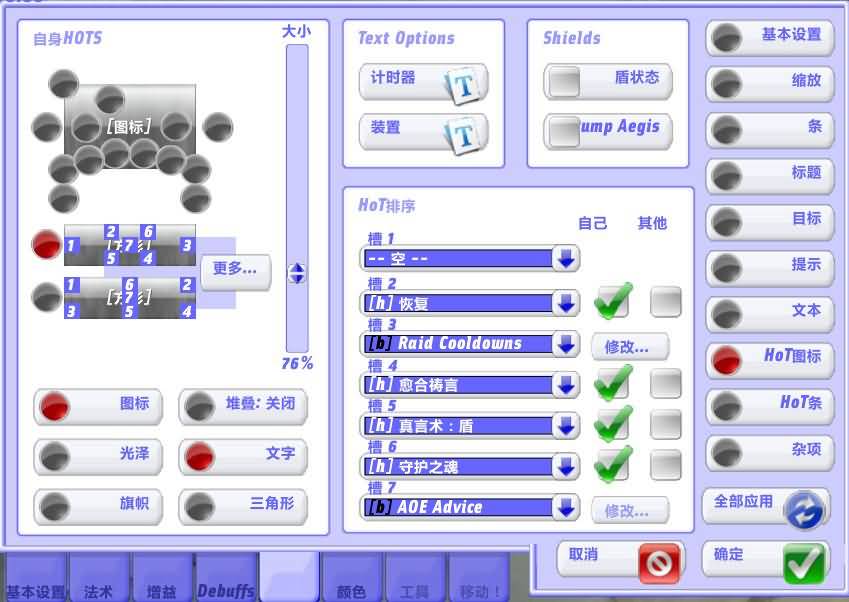Enable the 光泽 option
The image size is (849, 602).
coord(98,456)
